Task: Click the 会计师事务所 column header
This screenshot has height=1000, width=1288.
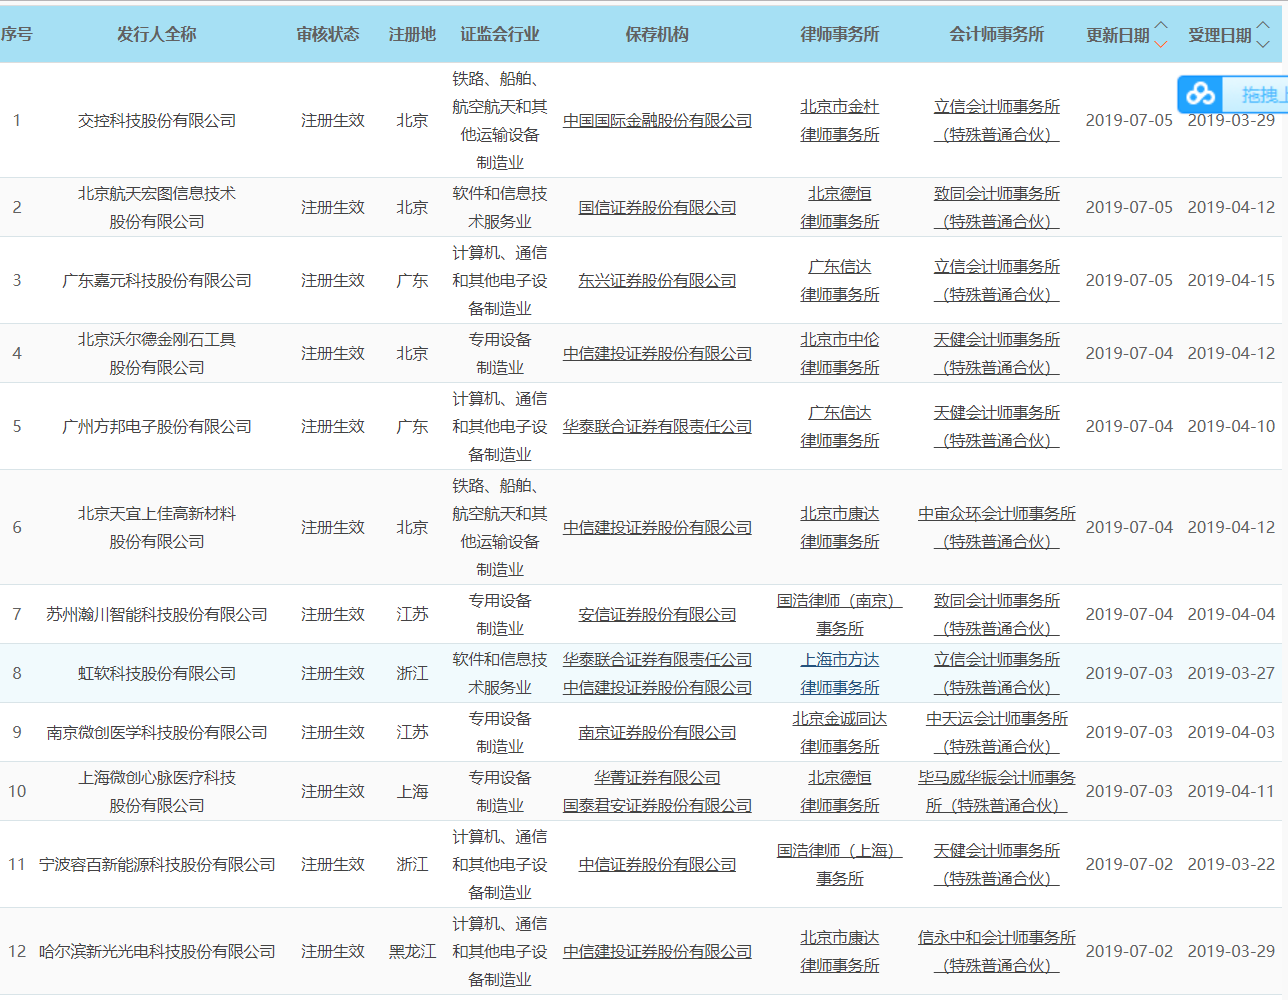Action: [997, 34]
